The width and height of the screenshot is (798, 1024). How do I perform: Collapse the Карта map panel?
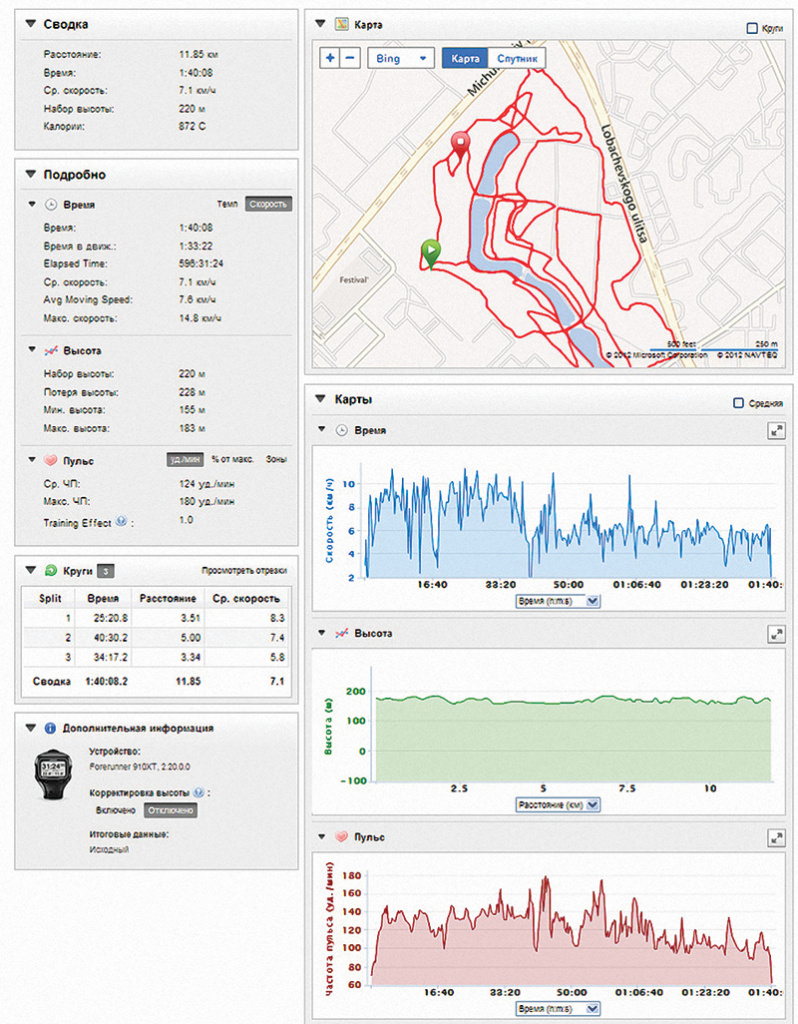coord(320,24)
